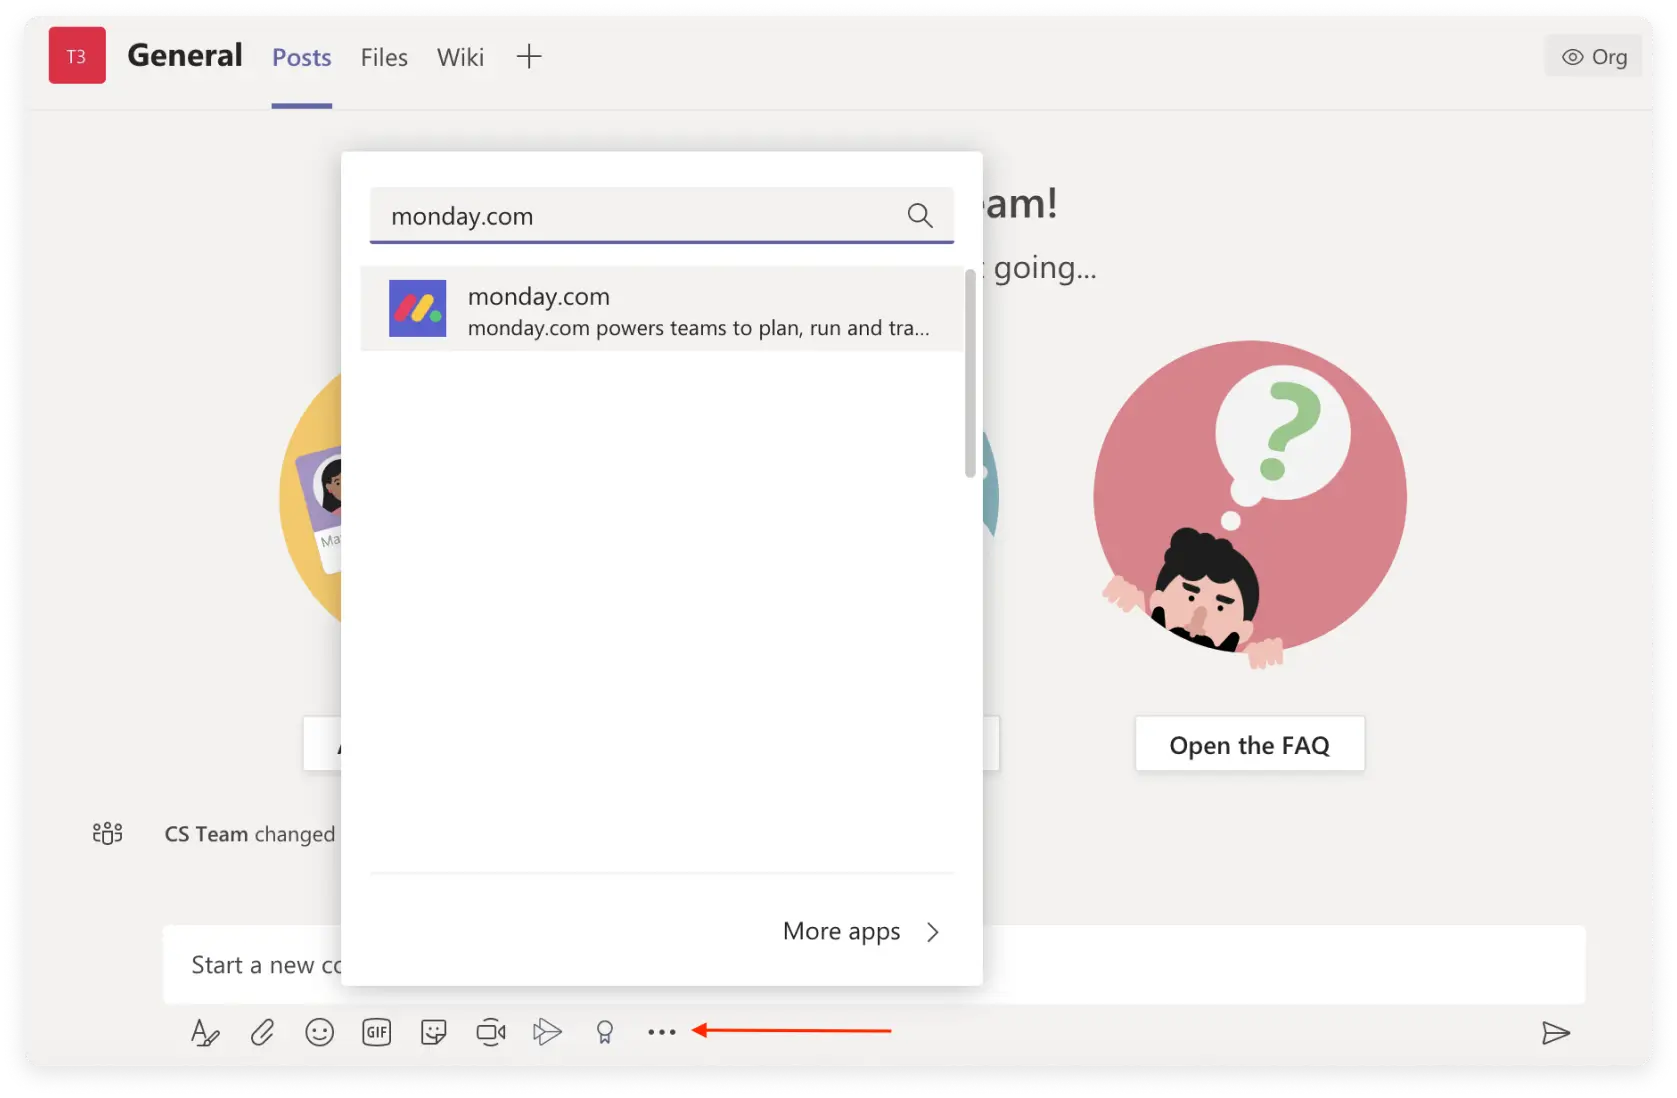Click the monday.com app logo
The height and width of the screenshot is (1098, 1677).
pos(417,308)
